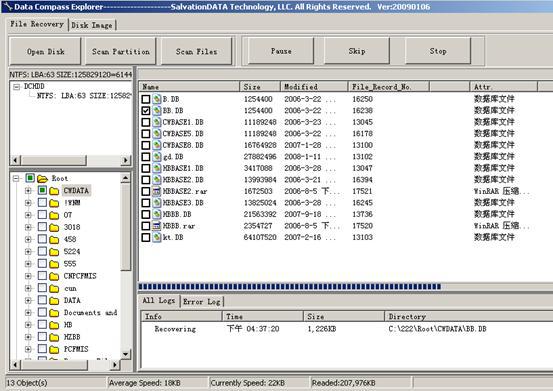
Task: Expand the !WNM folder node
Action: [28, 203]
